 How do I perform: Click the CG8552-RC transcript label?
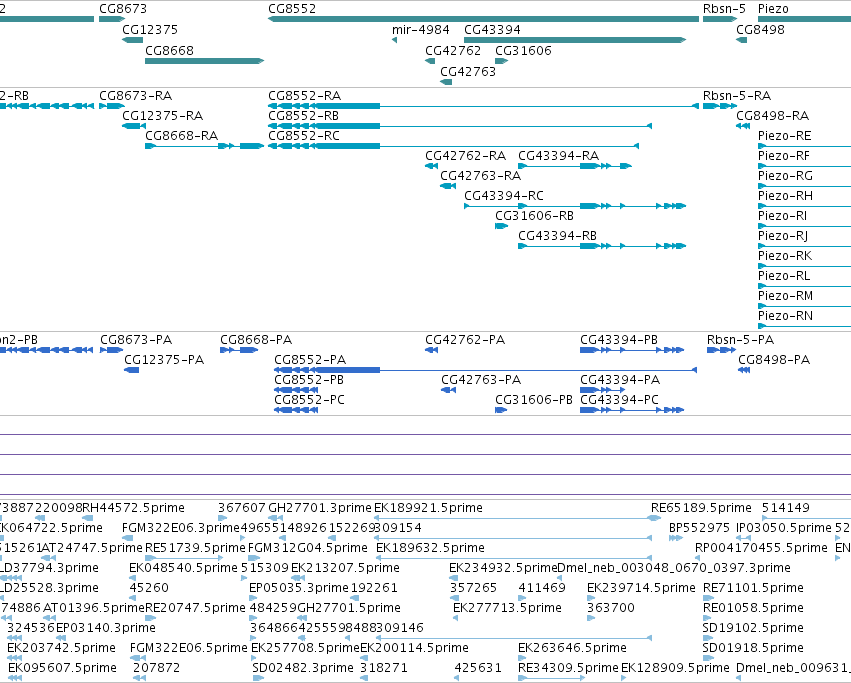pyautogui.click(x=304, y=136)
